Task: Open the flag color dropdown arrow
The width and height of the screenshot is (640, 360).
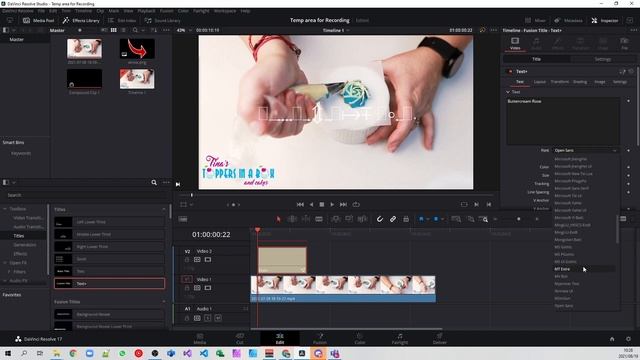Action: [427, 220]
